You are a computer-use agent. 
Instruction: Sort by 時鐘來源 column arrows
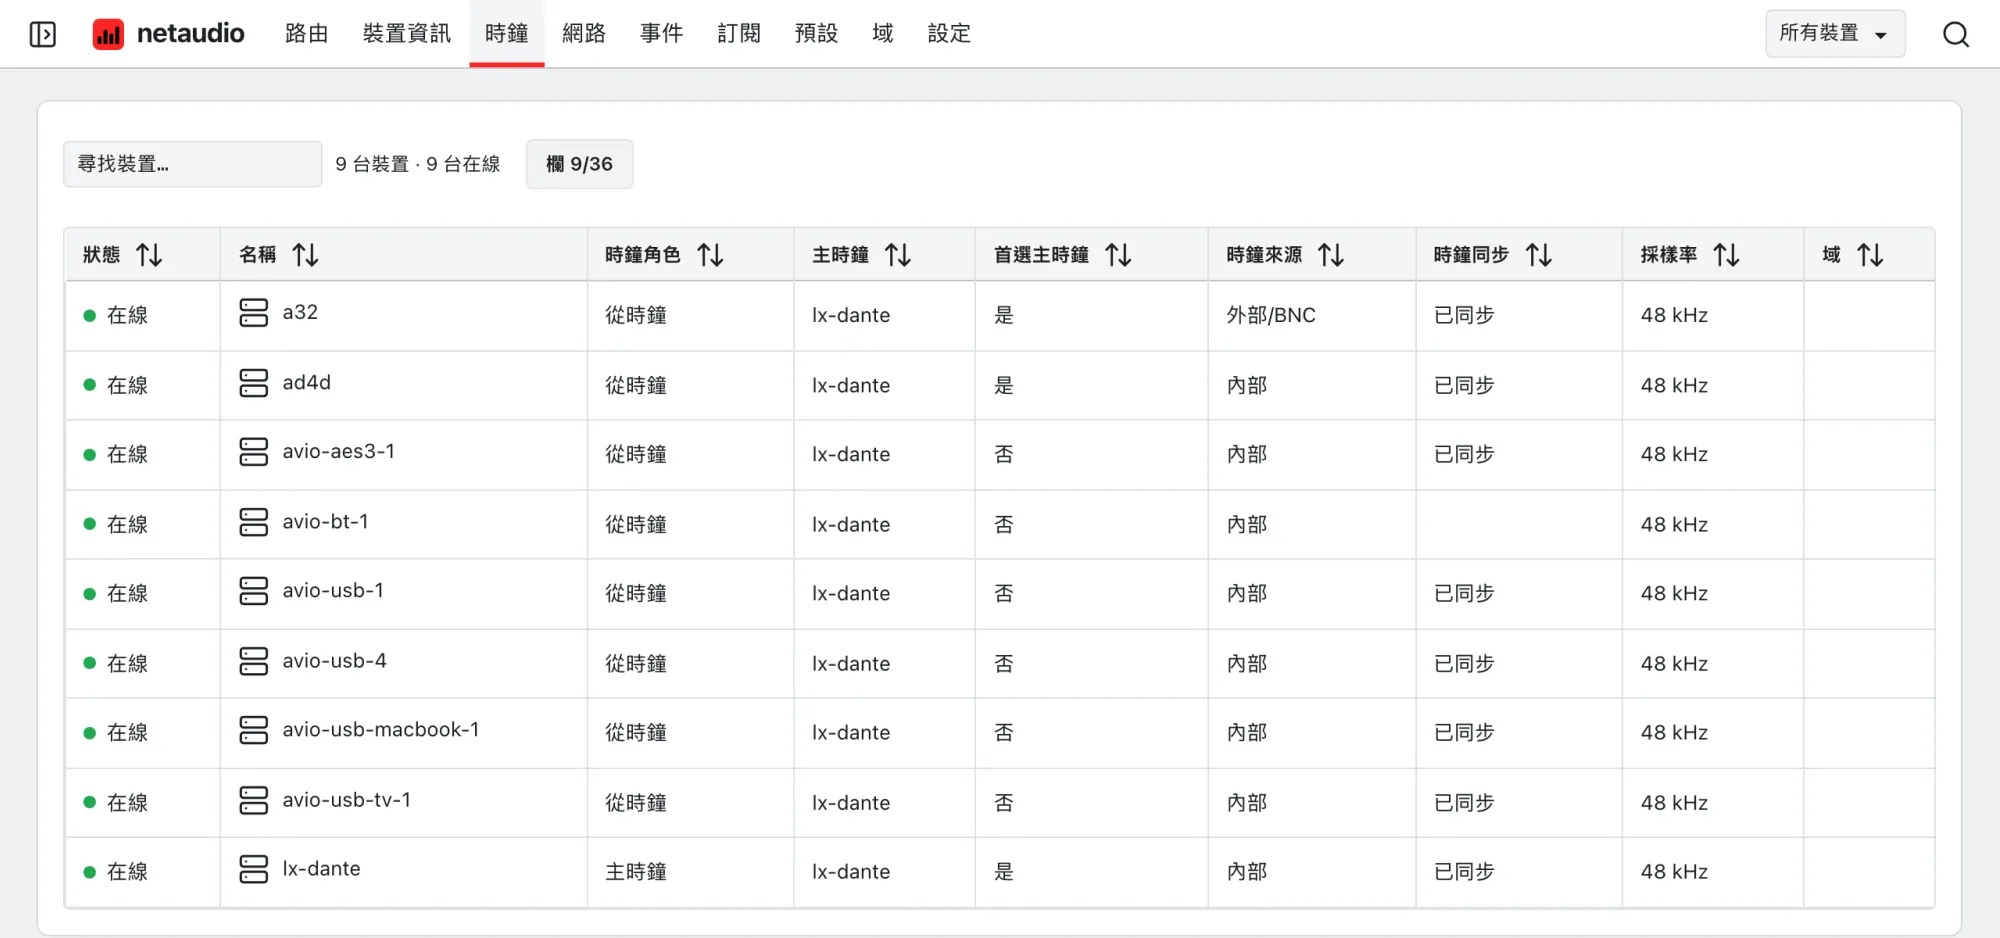point(1331,255)
